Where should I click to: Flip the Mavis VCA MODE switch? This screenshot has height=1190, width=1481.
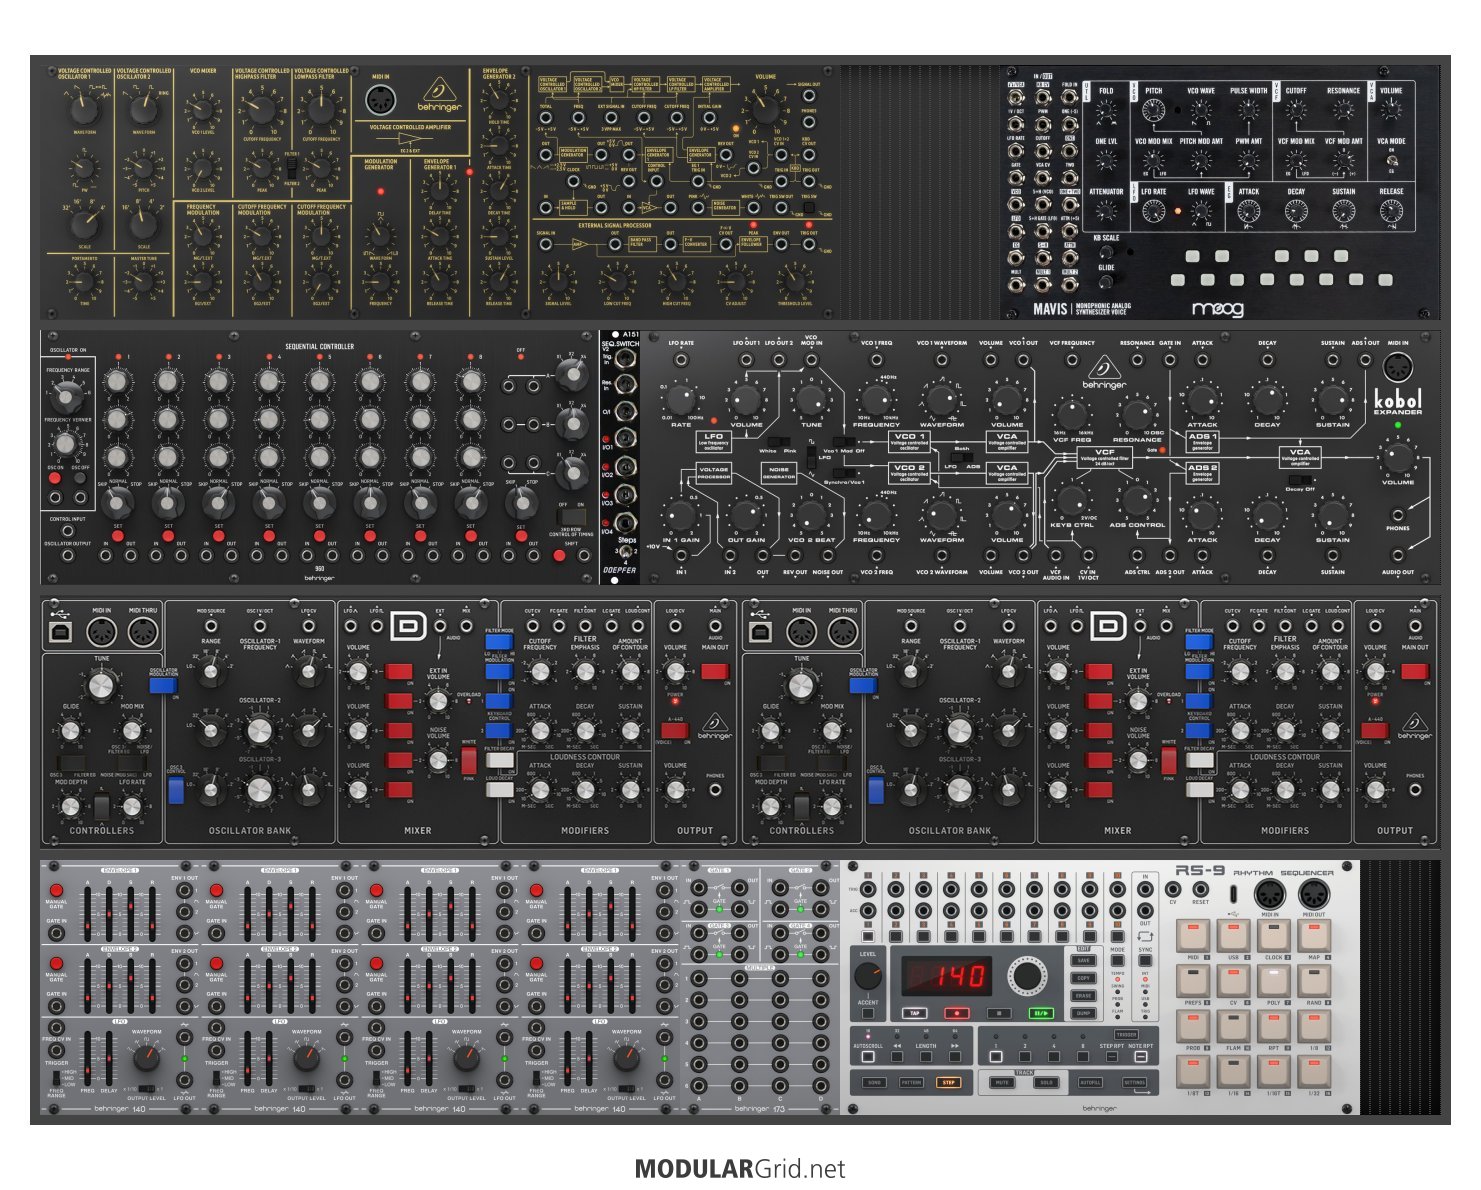pos(1392,161)
